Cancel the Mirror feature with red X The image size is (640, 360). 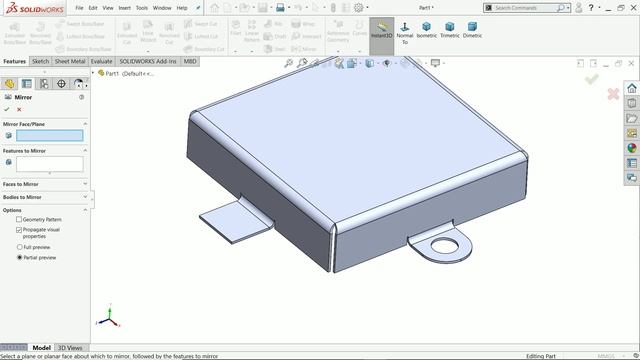(x=19, y=109)
